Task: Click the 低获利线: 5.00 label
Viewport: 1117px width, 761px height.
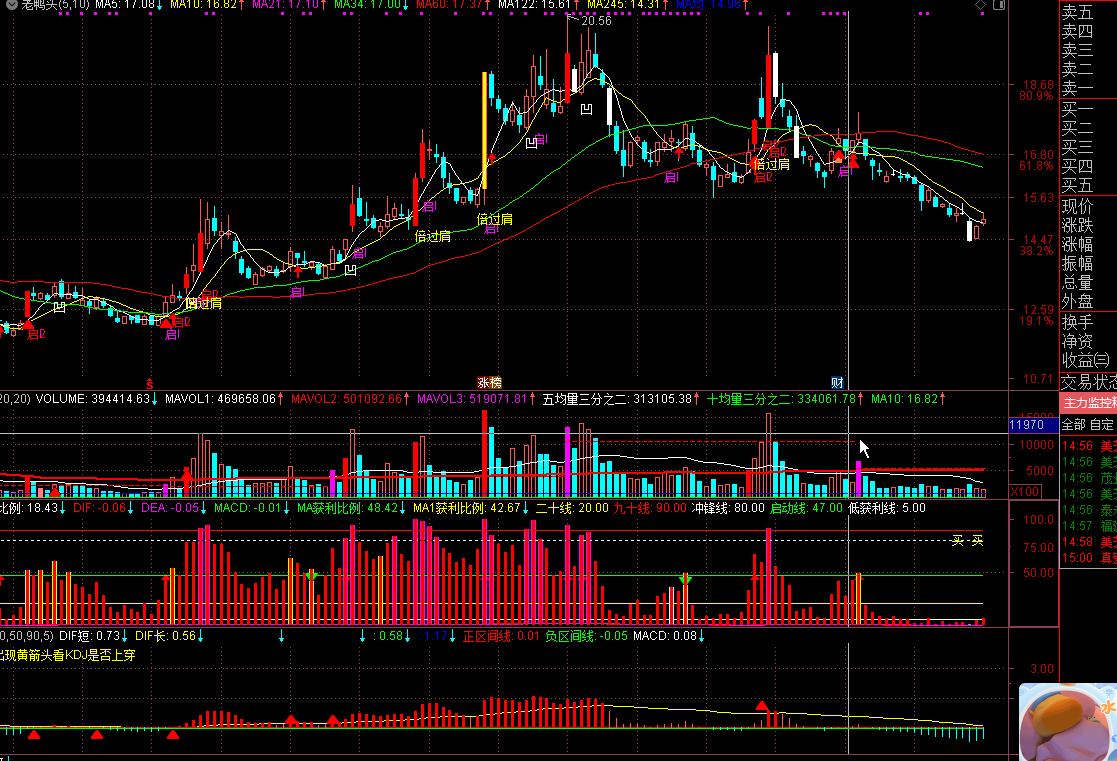Action: (x=887, y=508)
